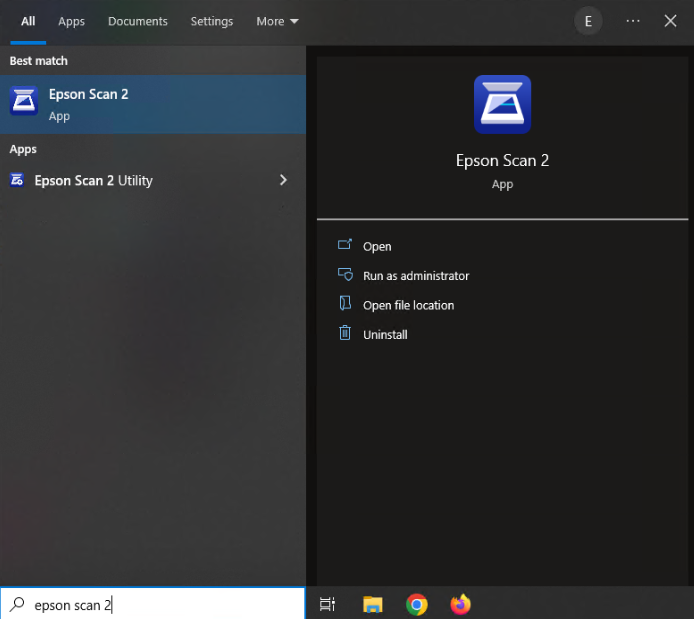Viewport: 694px width, 619px height.
Task: Open the More filters dropdown
Action: click(x=277, y=21)
